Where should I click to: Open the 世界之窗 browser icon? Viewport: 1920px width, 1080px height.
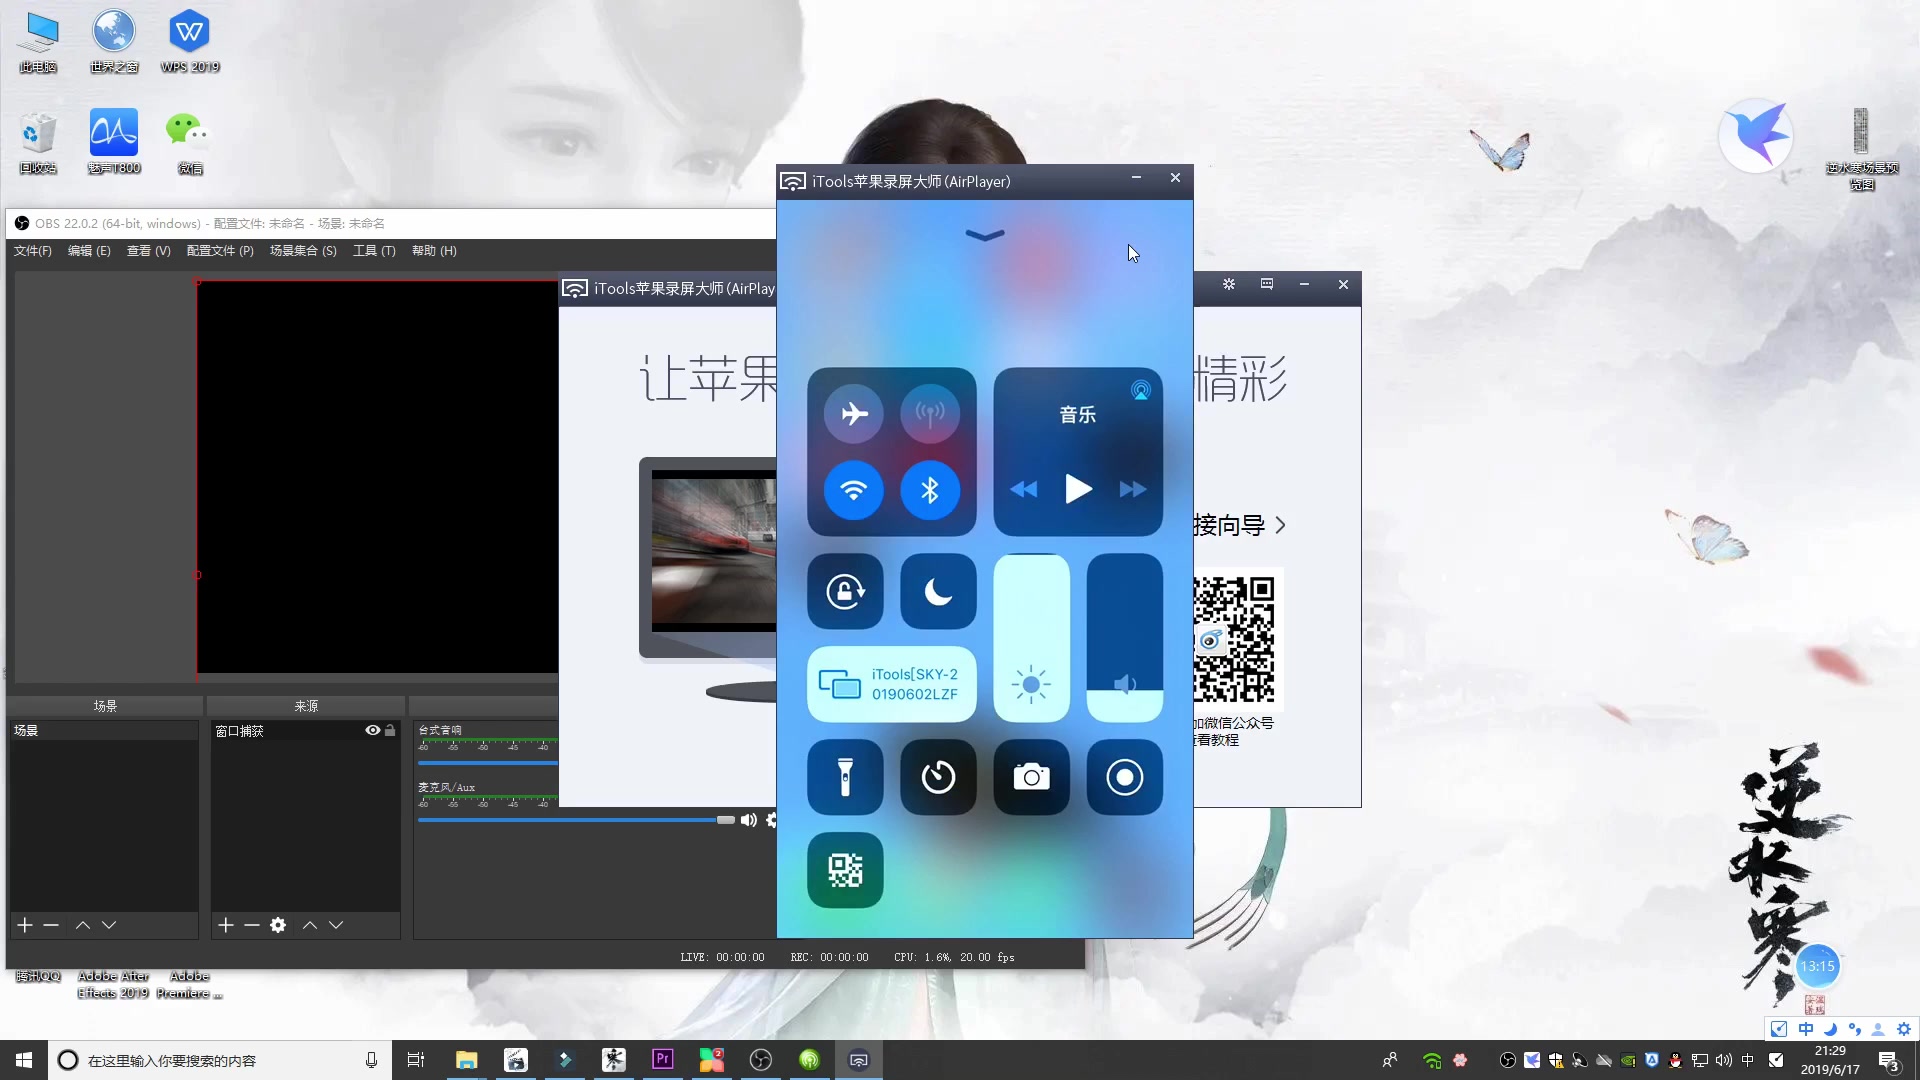[114, 42]
